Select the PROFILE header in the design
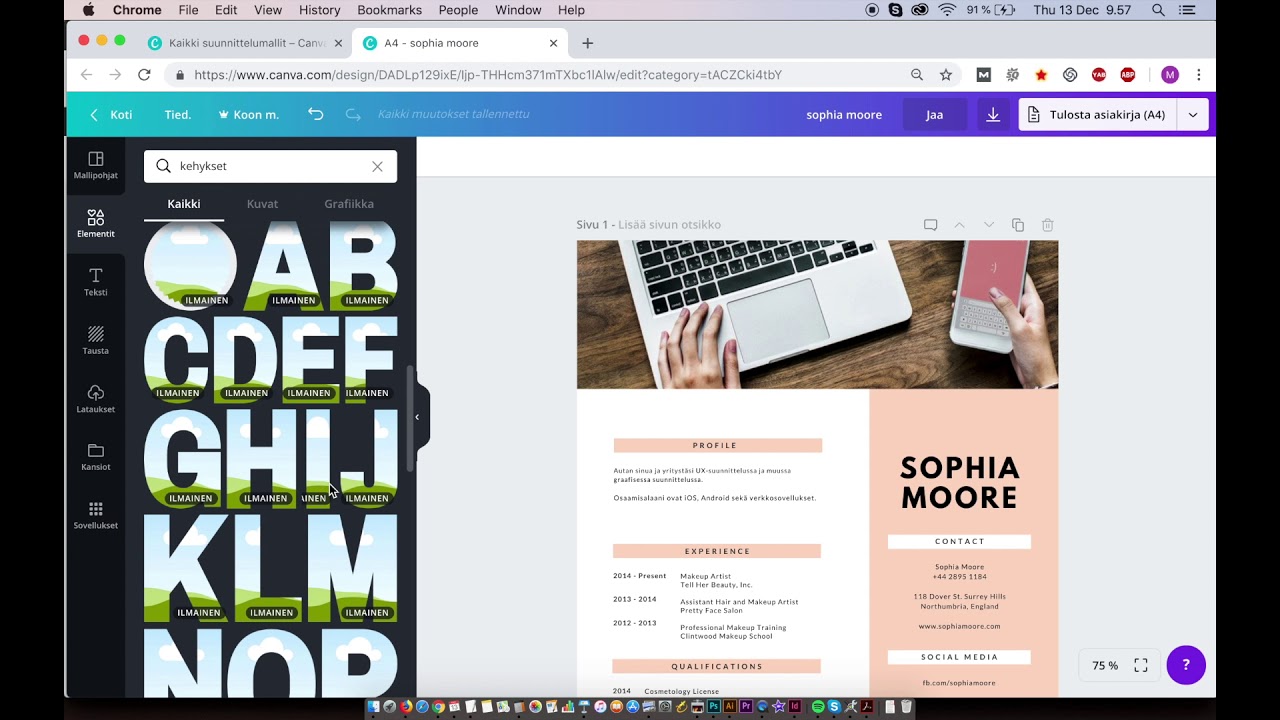 click(717, 446)
